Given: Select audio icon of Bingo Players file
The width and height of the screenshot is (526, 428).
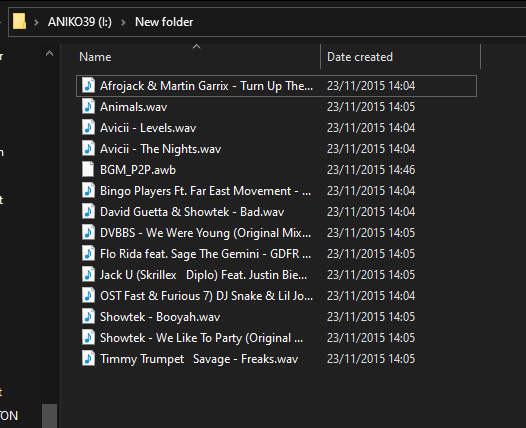Looking at the screenshot, I should click(88, 191).
